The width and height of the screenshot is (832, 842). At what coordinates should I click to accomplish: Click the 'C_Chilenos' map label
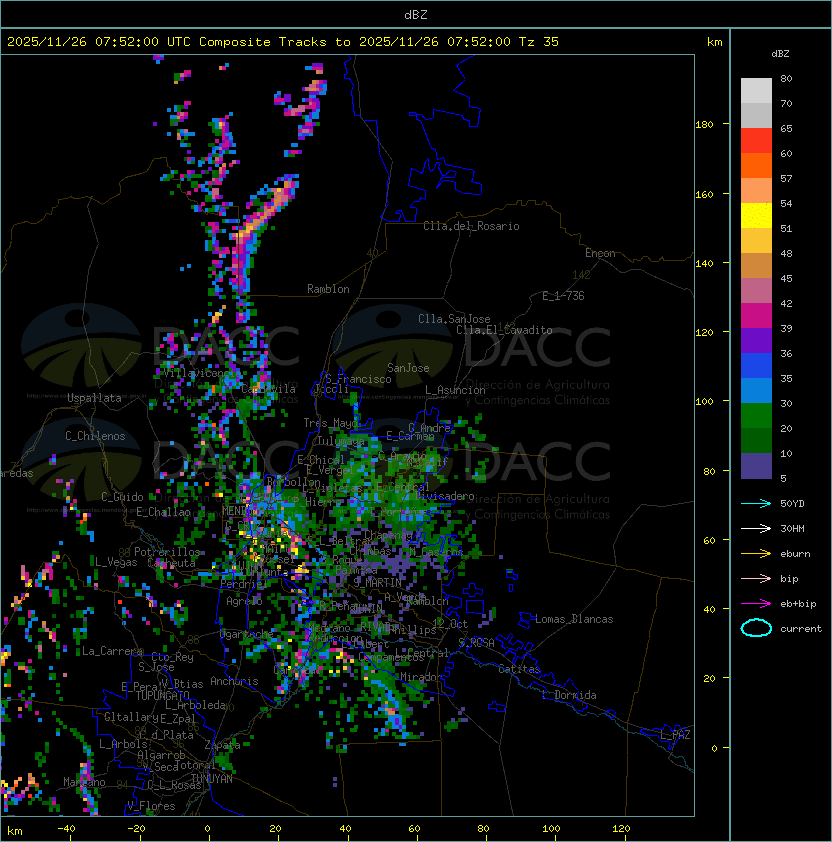(95, 436)
